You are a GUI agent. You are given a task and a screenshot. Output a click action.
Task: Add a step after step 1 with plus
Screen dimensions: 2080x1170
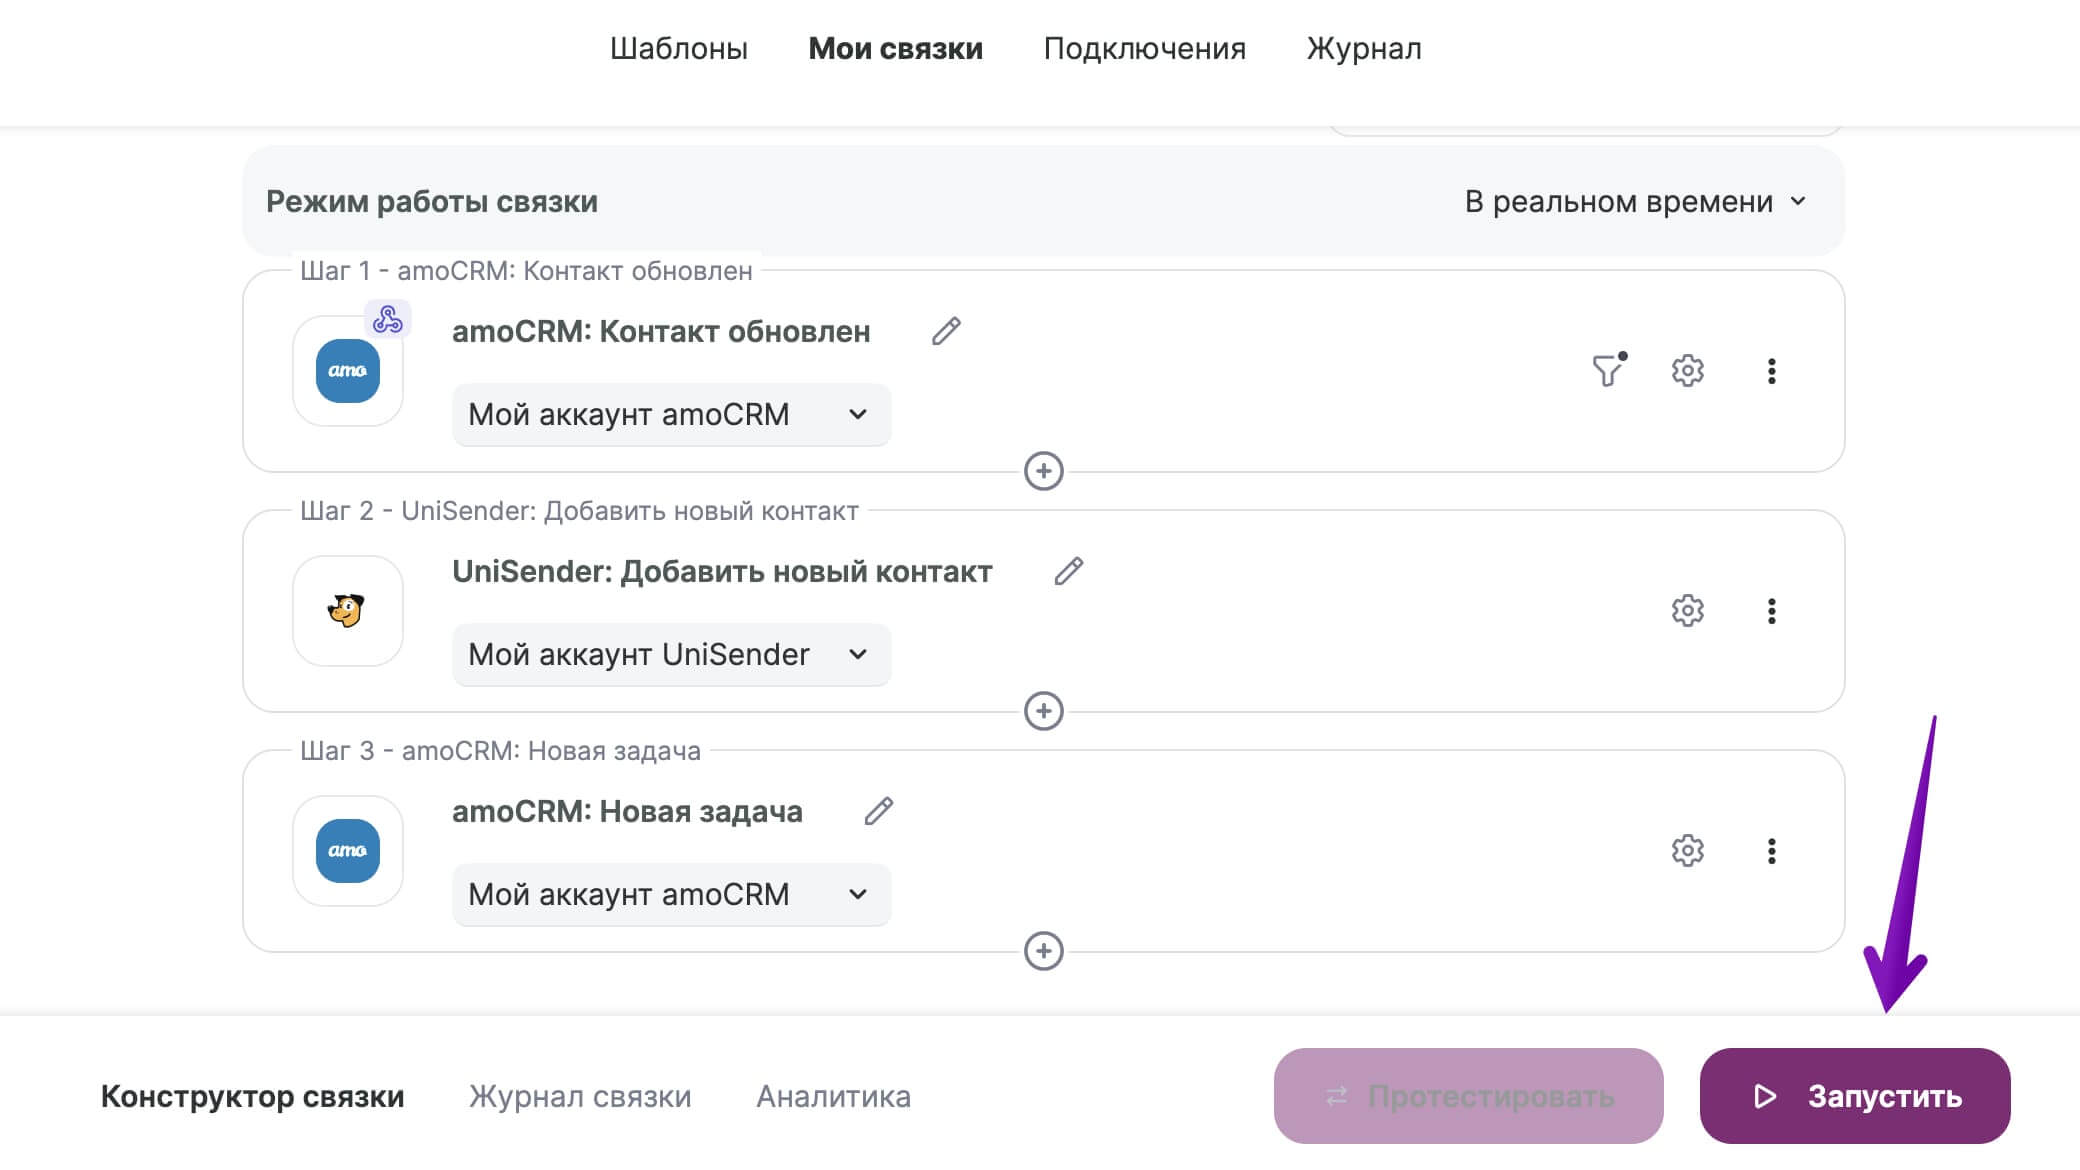click(1043, 471)
